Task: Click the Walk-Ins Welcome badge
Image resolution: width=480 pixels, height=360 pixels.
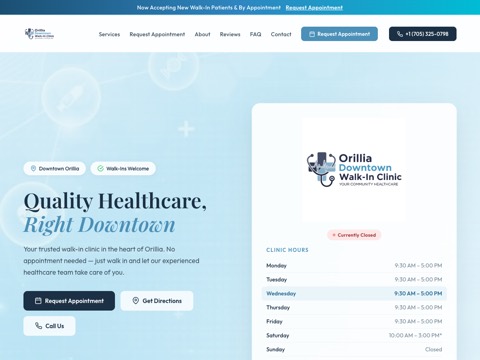Action: click(x=123, y=168)
